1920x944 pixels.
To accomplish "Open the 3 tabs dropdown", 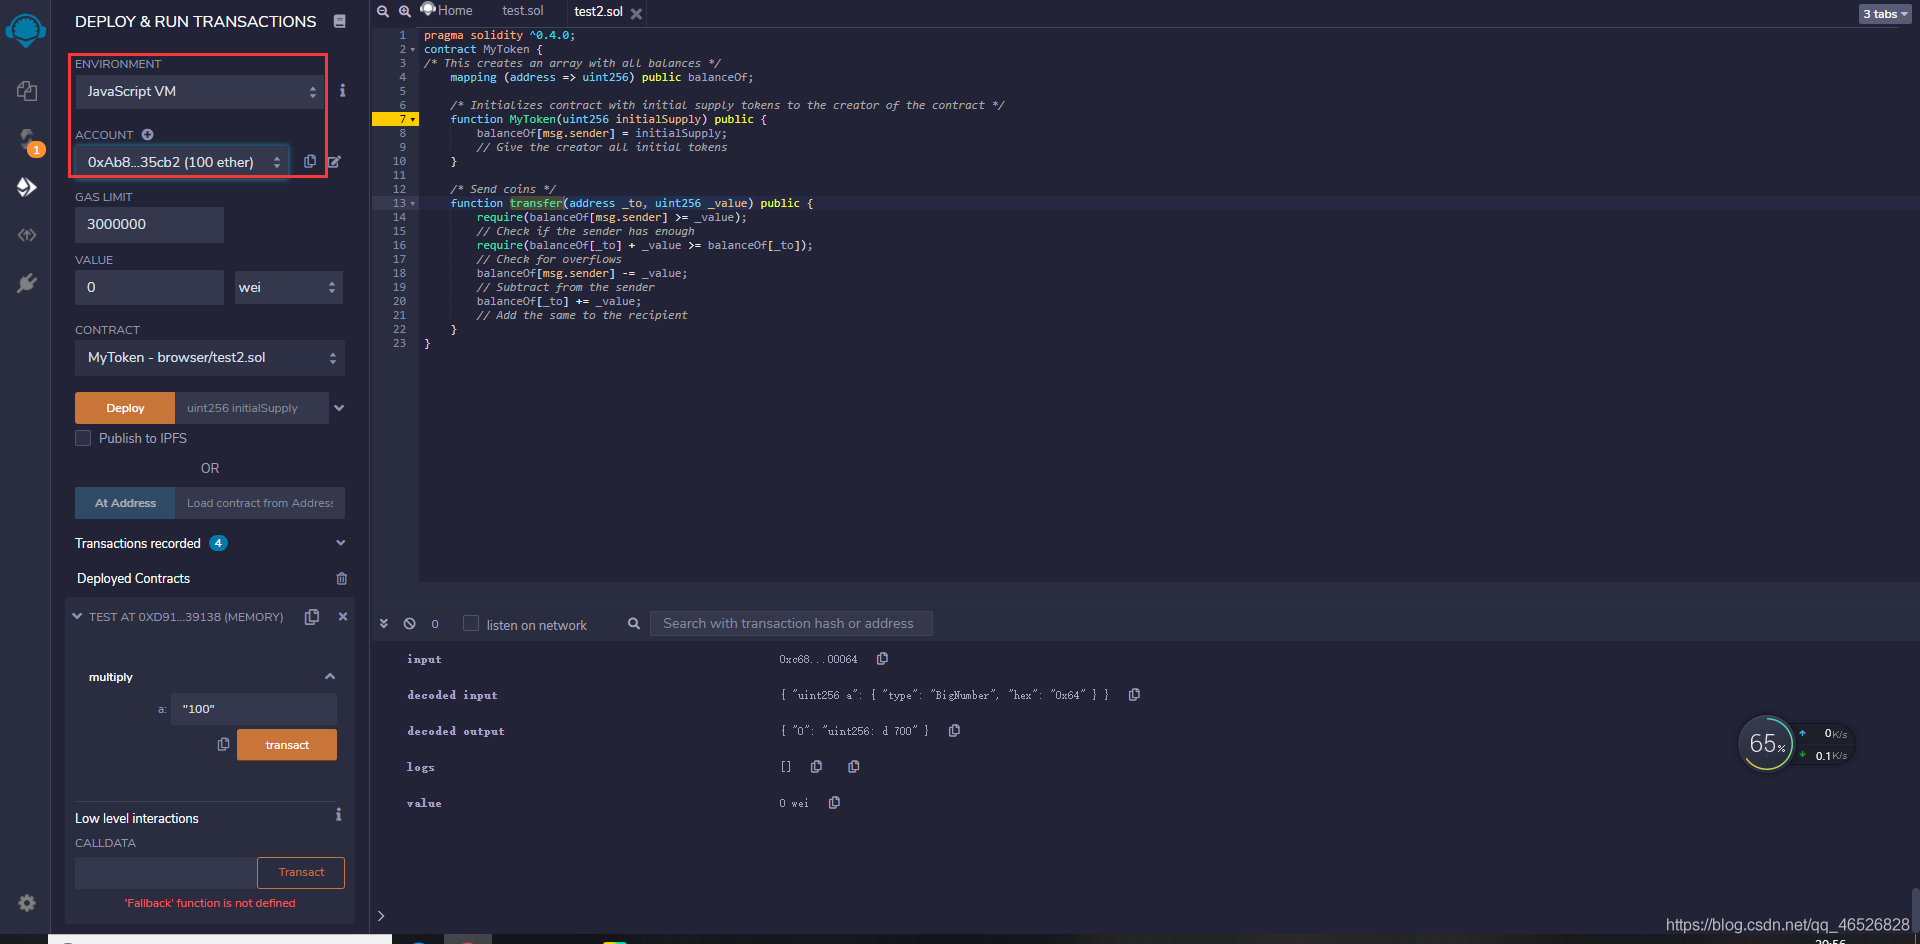I will point(1885,14).
